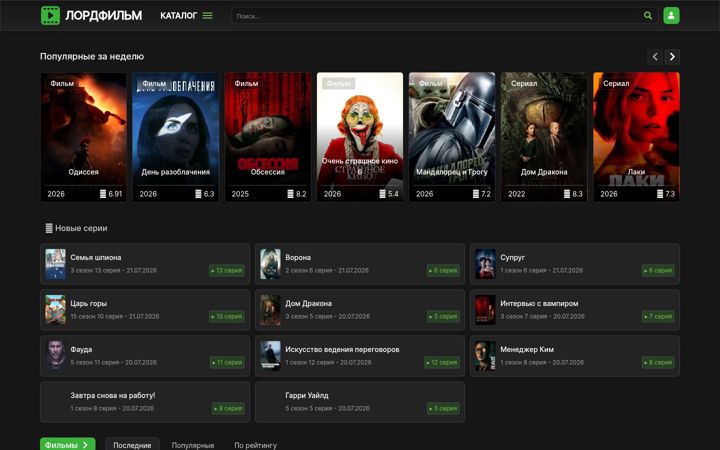Expand the green Фильмы button
720x450 pixels.
click(68, 445)
